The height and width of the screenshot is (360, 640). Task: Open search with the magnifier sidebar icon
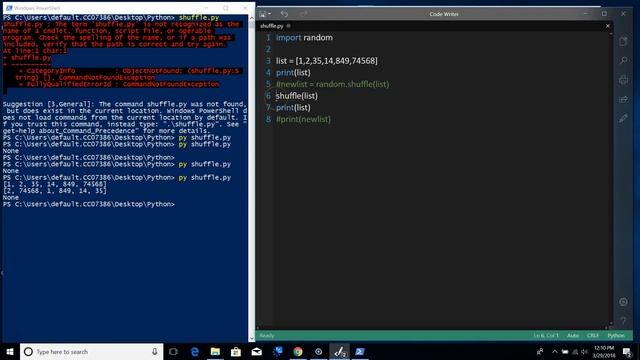pyautogui.click(x=623, y=60)
